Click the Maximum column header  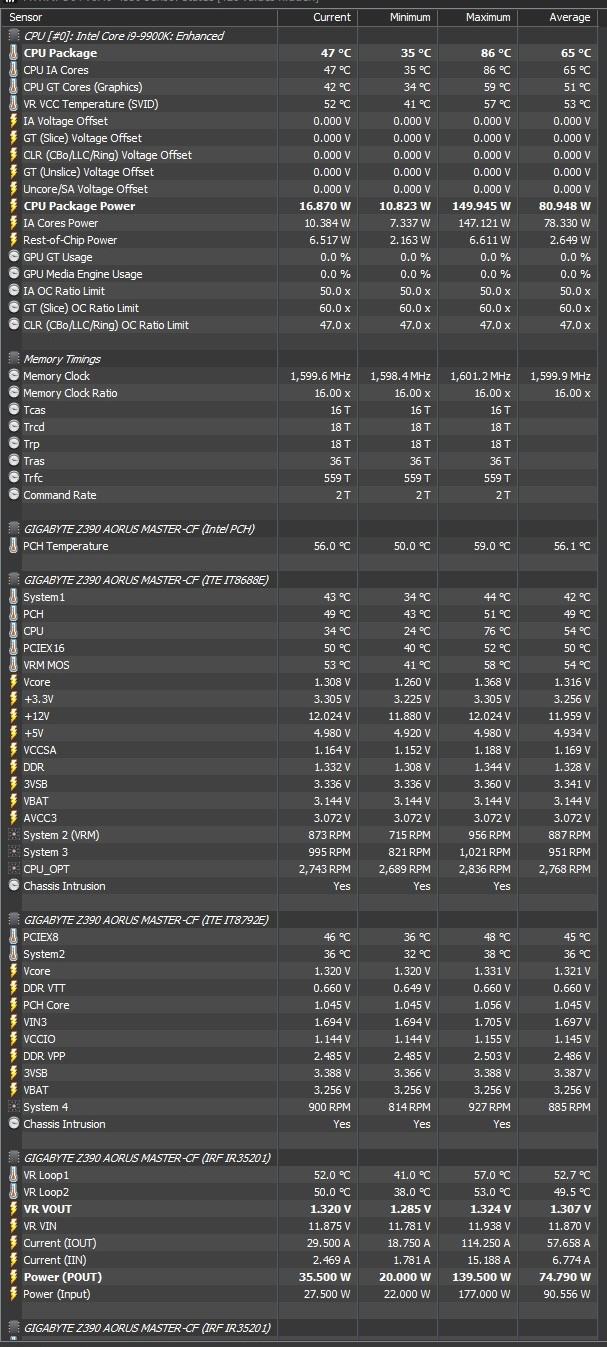click(477, 18)
